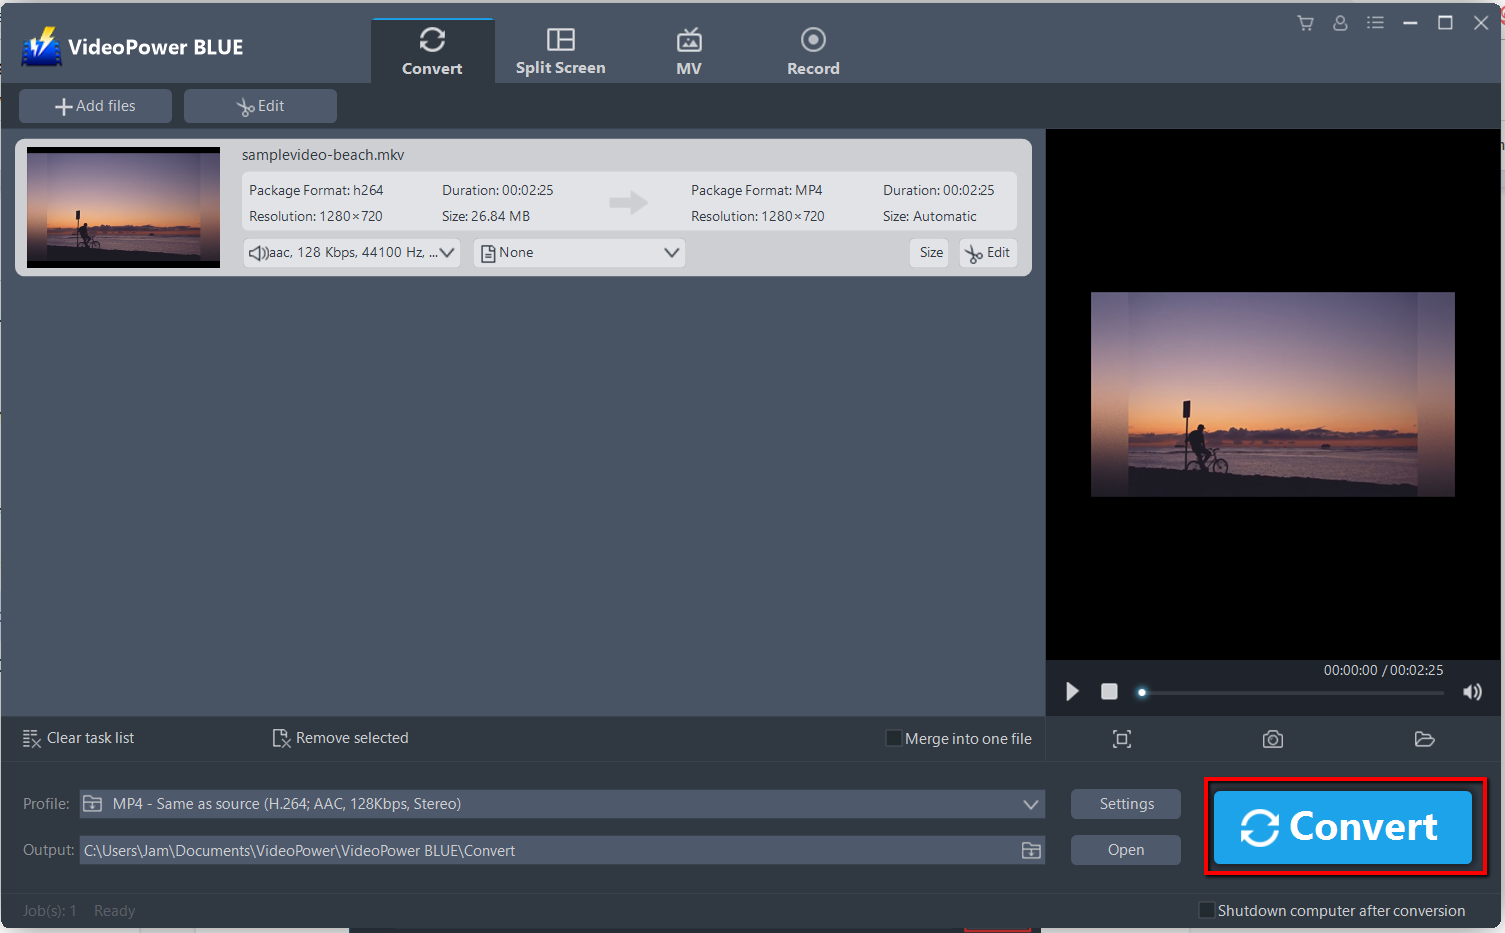
Task: Open the shopping cart store
Action: 1304,22
